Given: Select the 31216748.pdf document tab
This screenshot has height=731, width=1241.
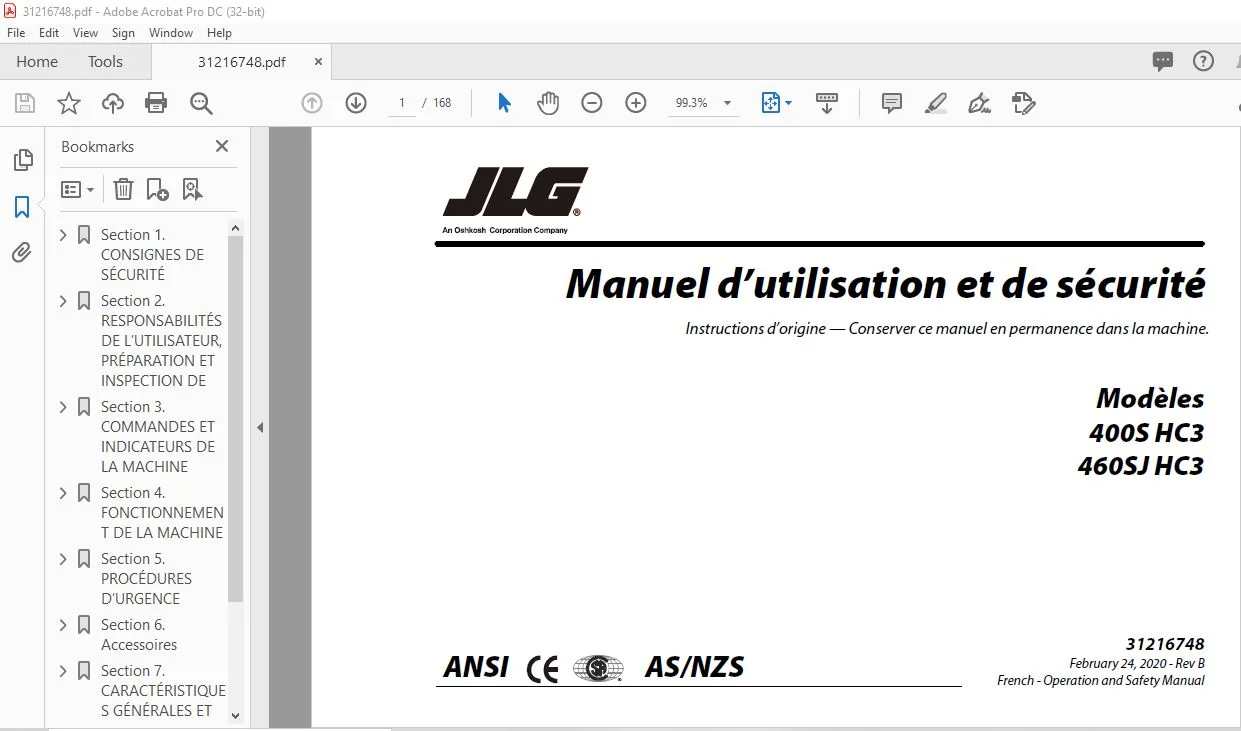Looking at the screenshot, I should (241, 61).
